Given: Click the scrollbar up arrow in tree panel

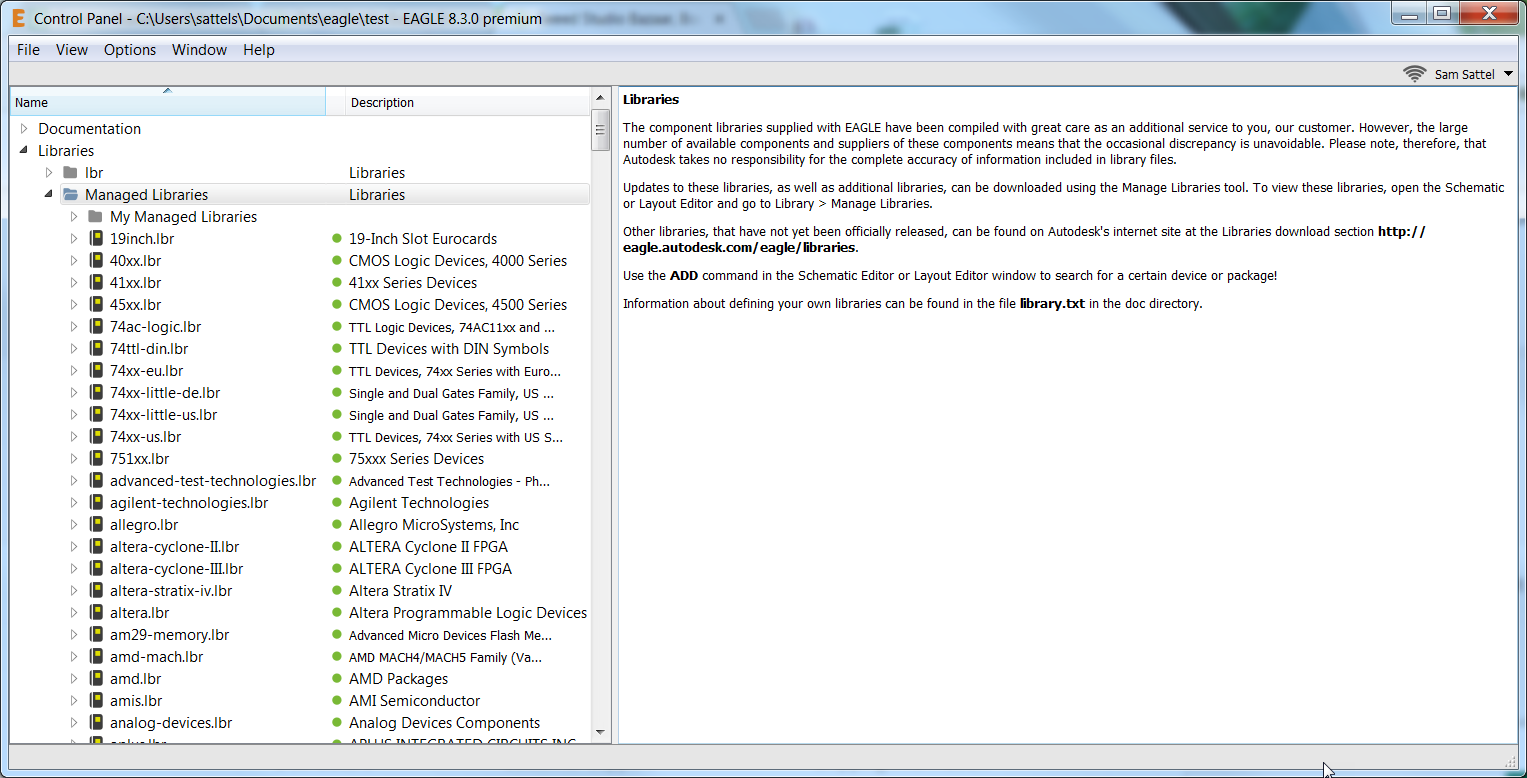Looking at the screenshot, I should (601, 97).
